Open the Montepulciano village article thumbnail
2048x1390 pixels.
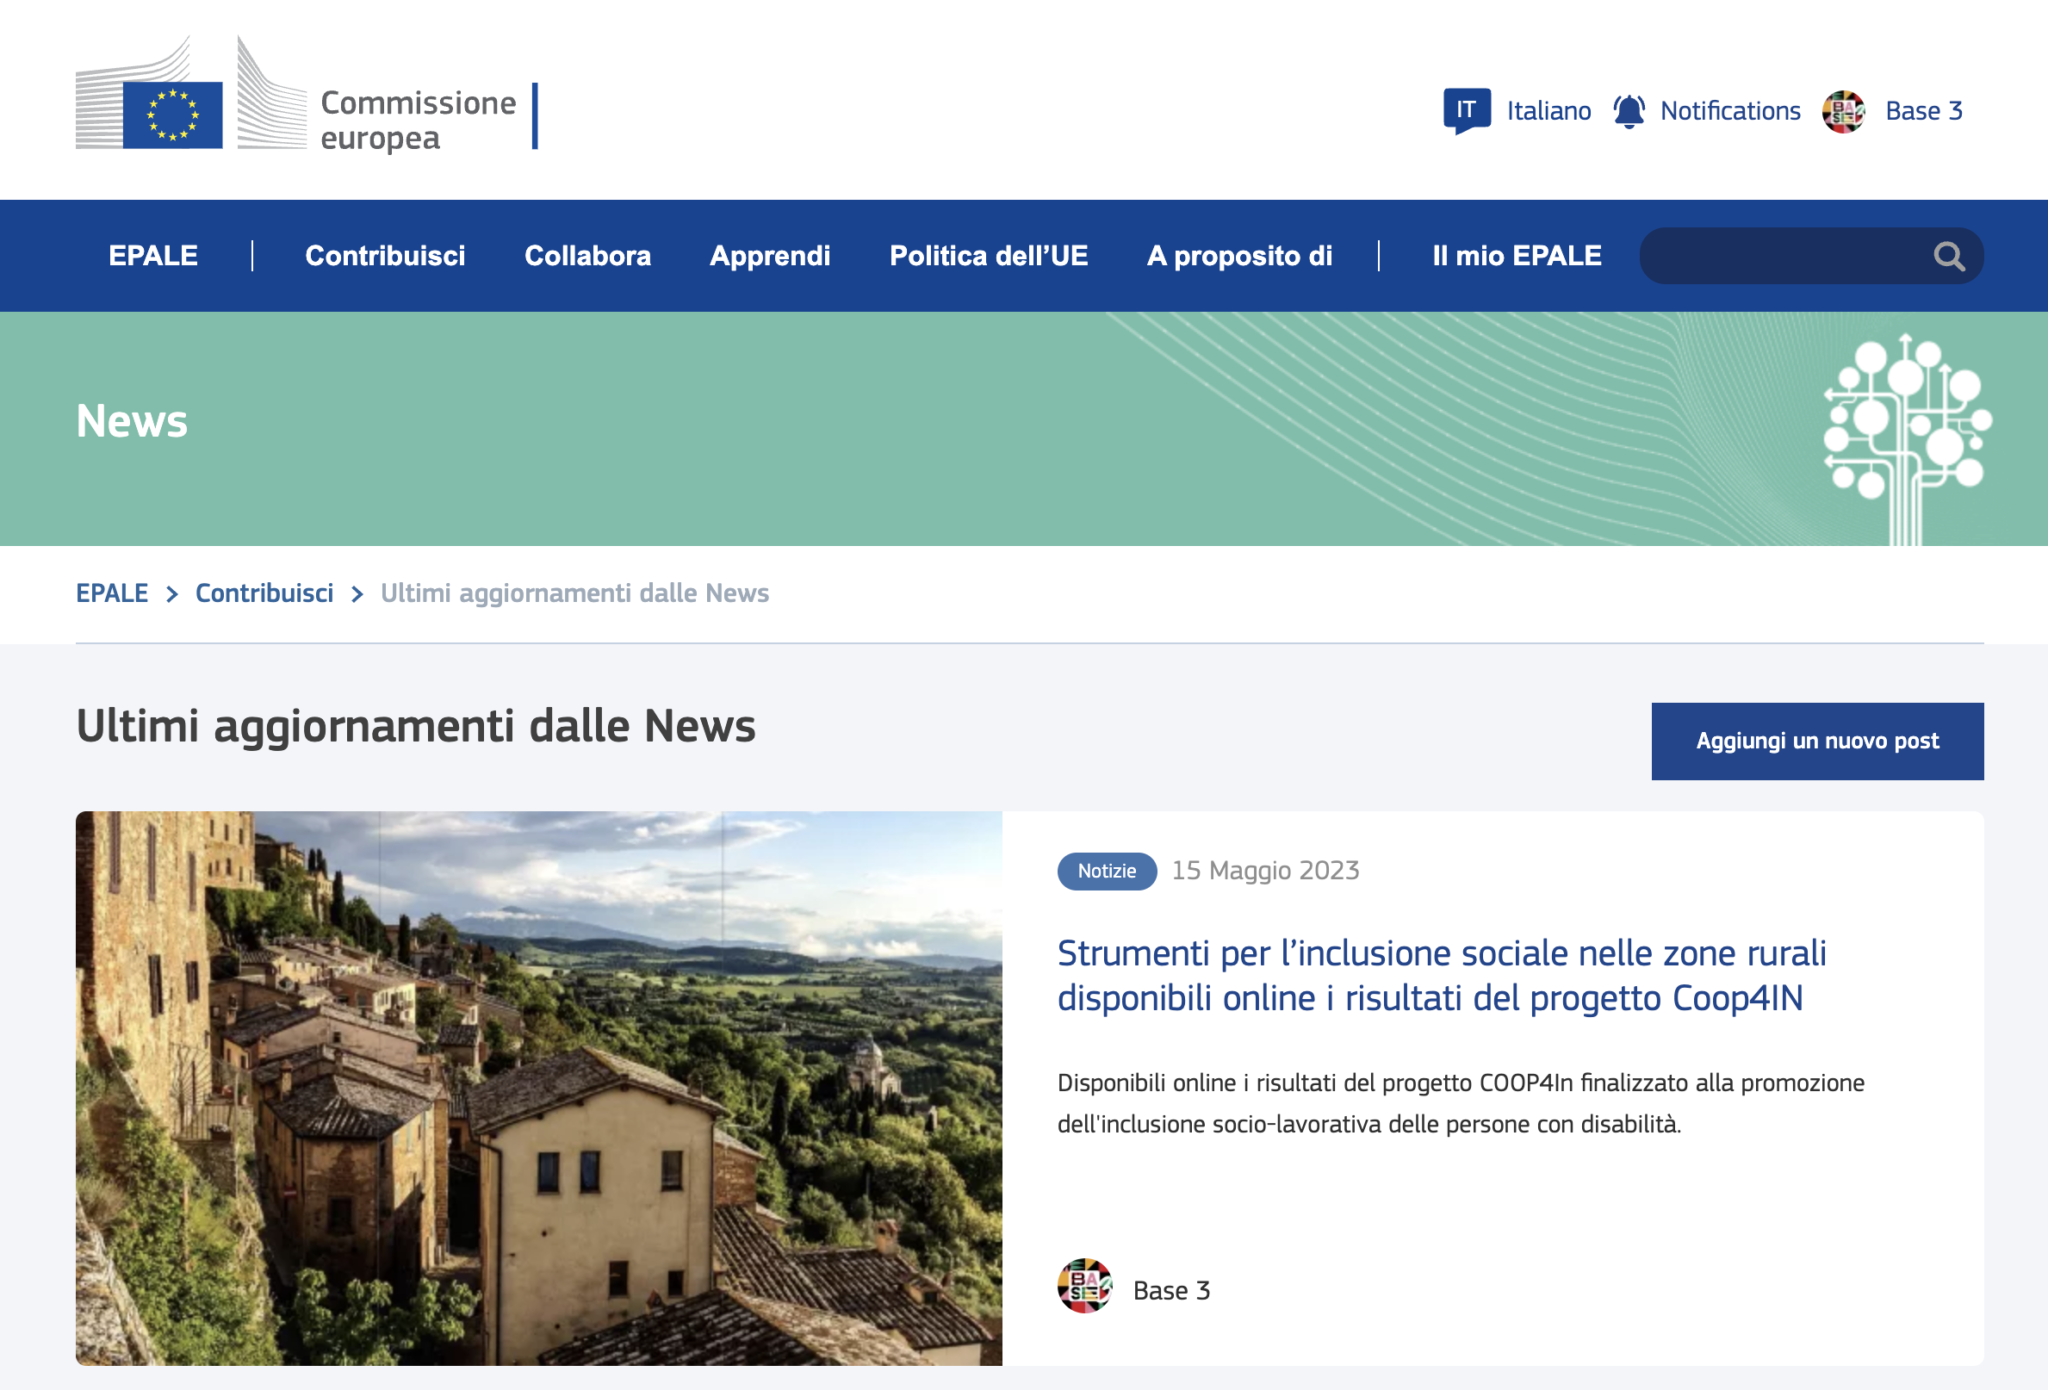point(539,1088)
